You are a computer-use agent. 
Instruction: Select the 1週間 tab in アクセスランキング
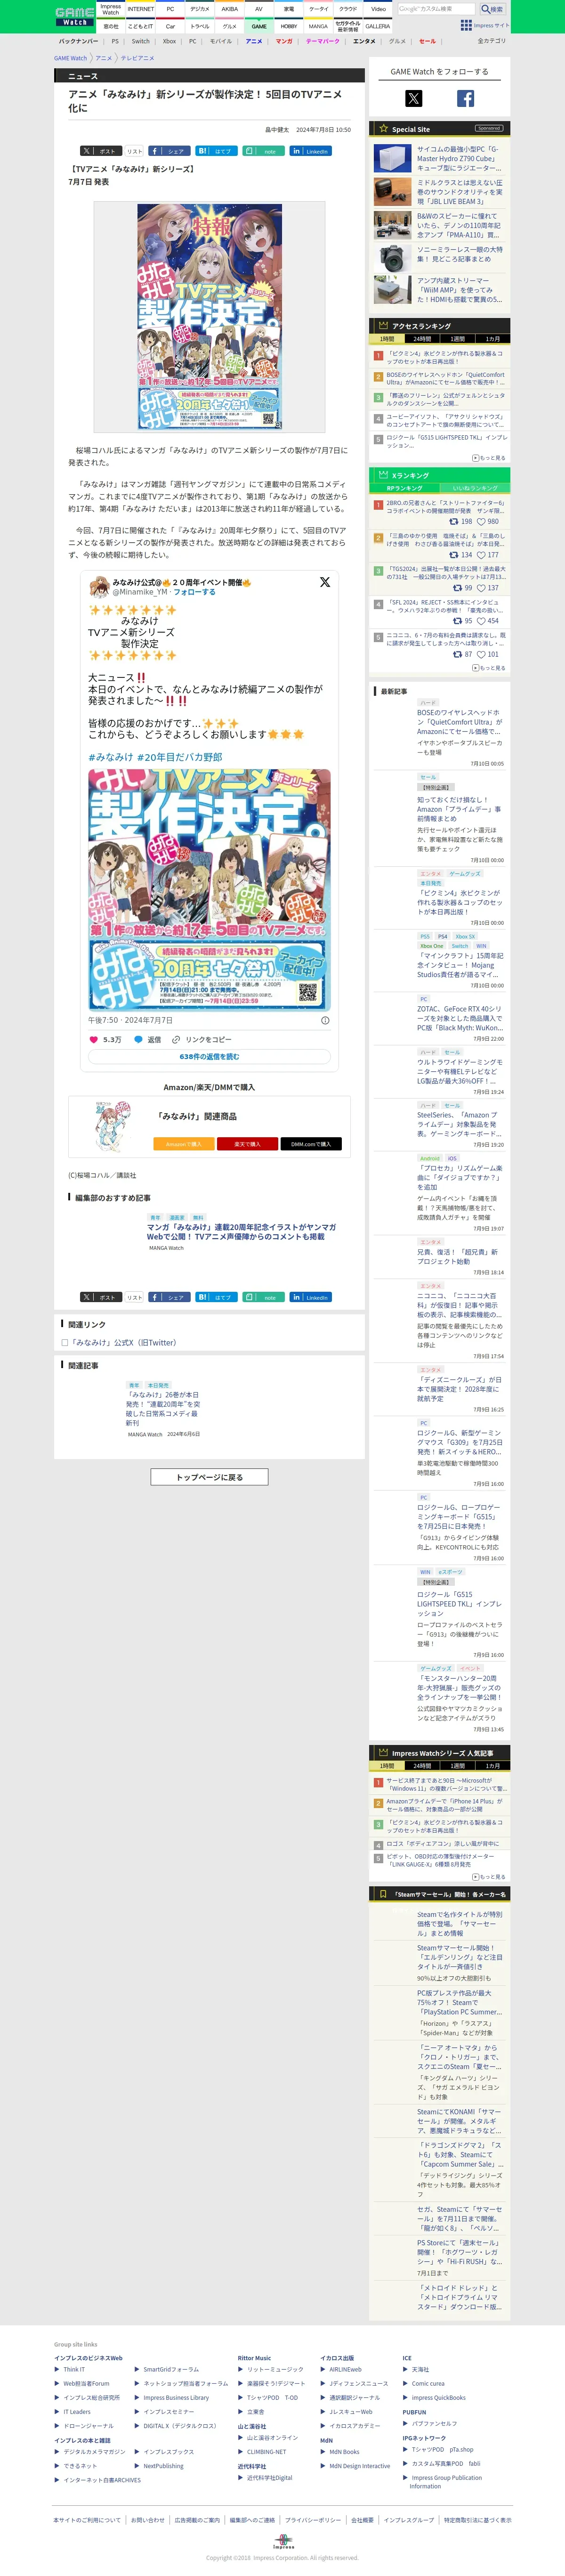click(457, 339)
